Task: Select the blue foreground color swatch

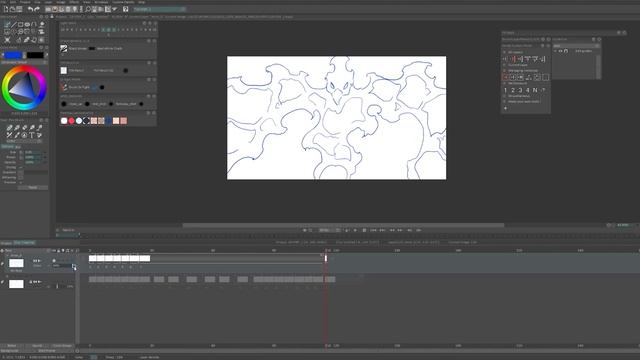Action: [x=13, y=55]
